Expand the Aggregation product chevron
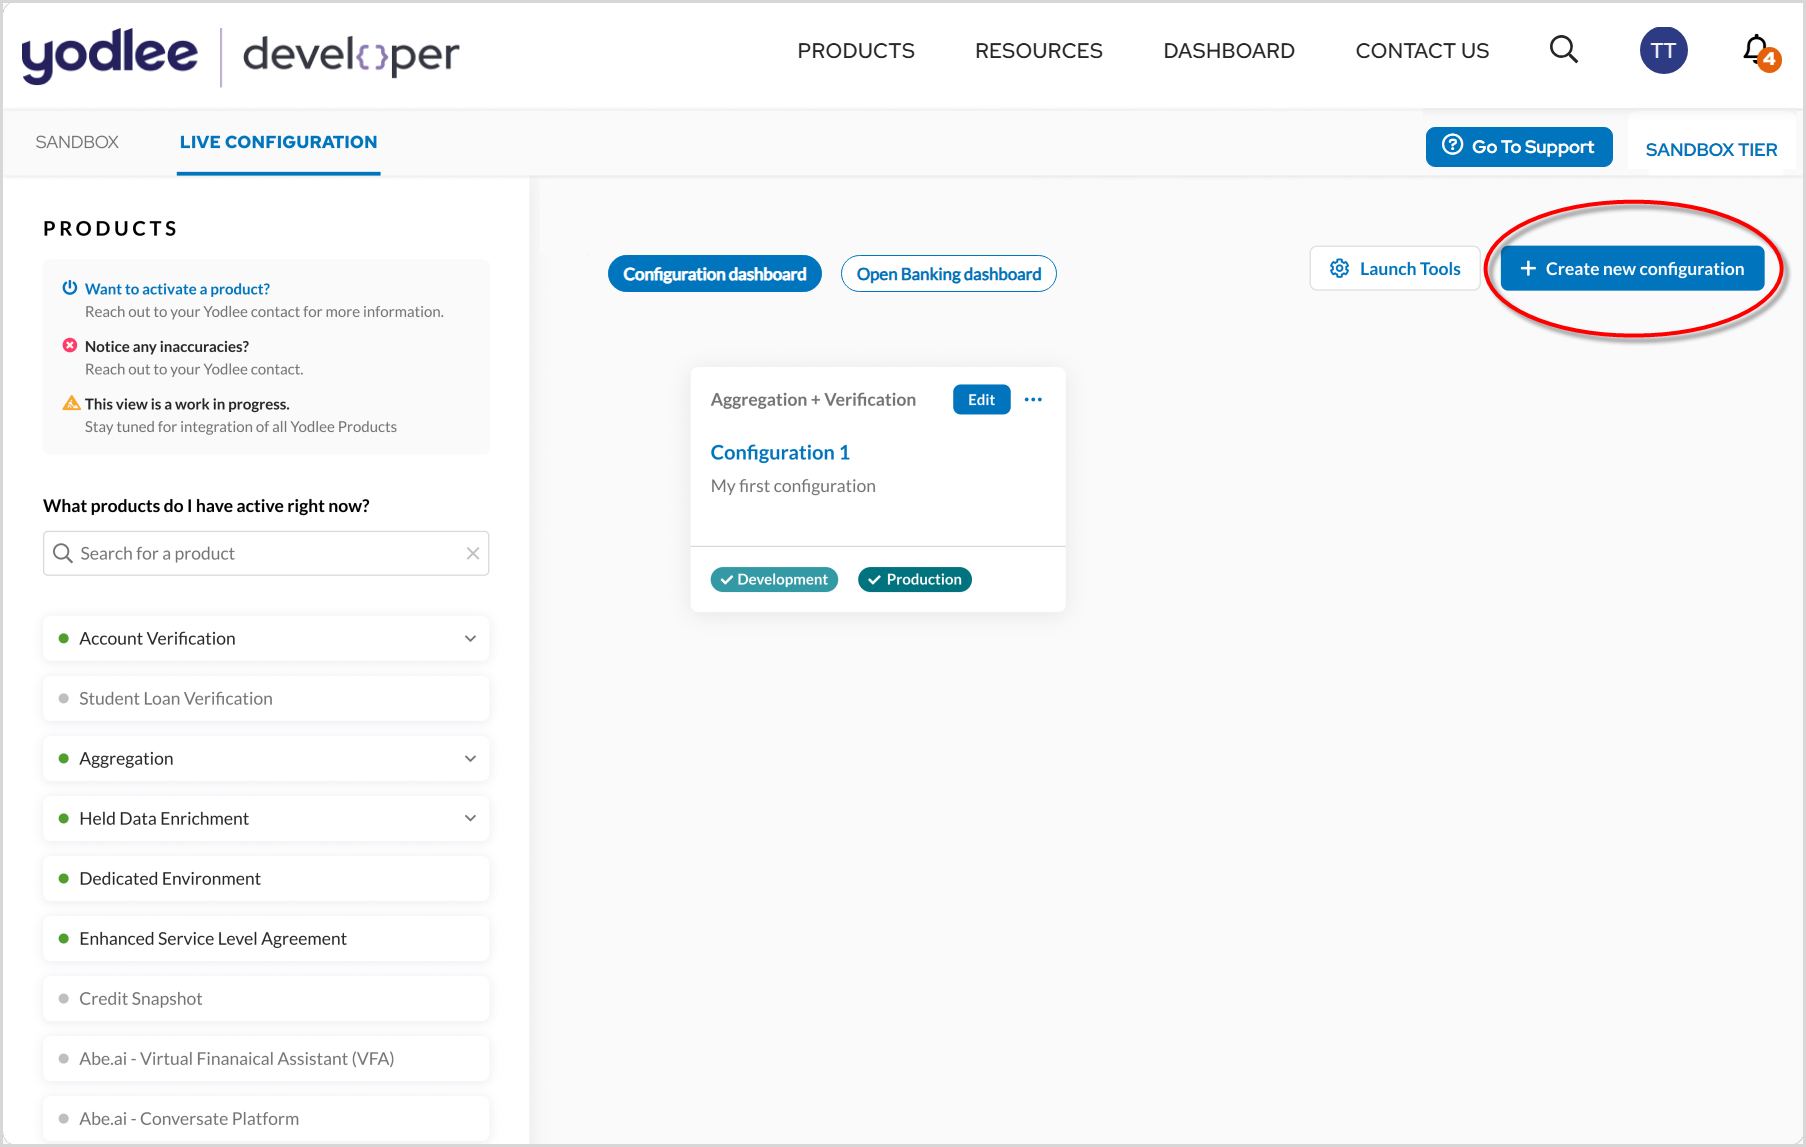1806x1147 pixels. pyautogui.click(x=470, y=759)
